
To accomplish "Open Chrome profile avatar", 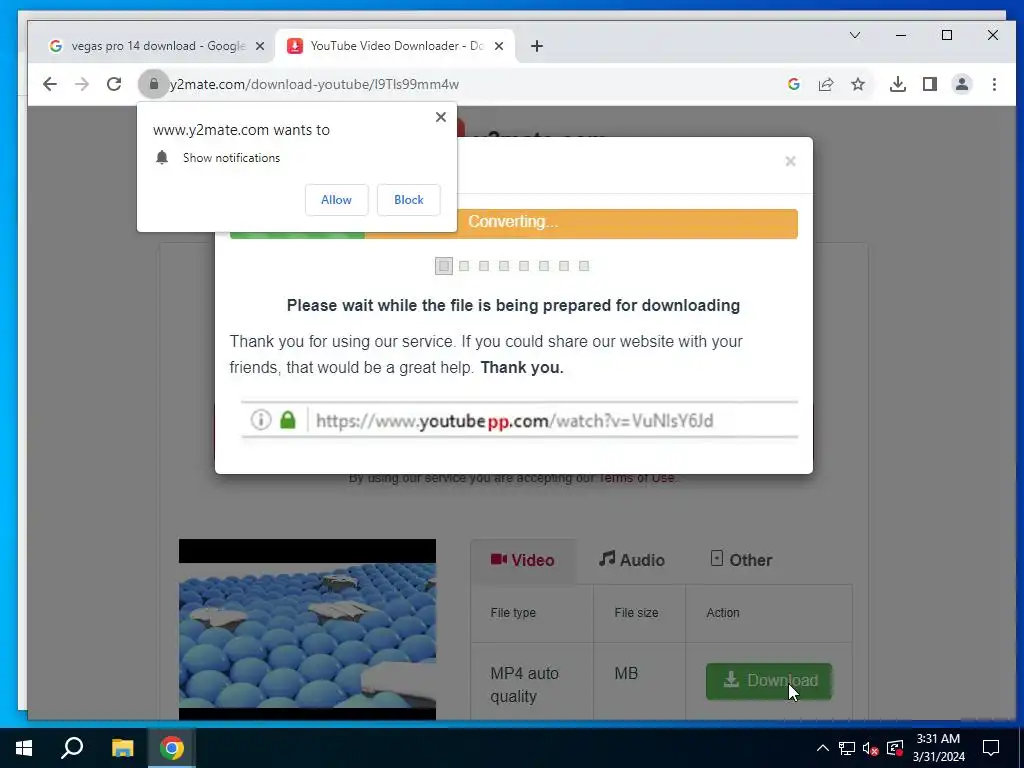I will click(x=962, y=84).
